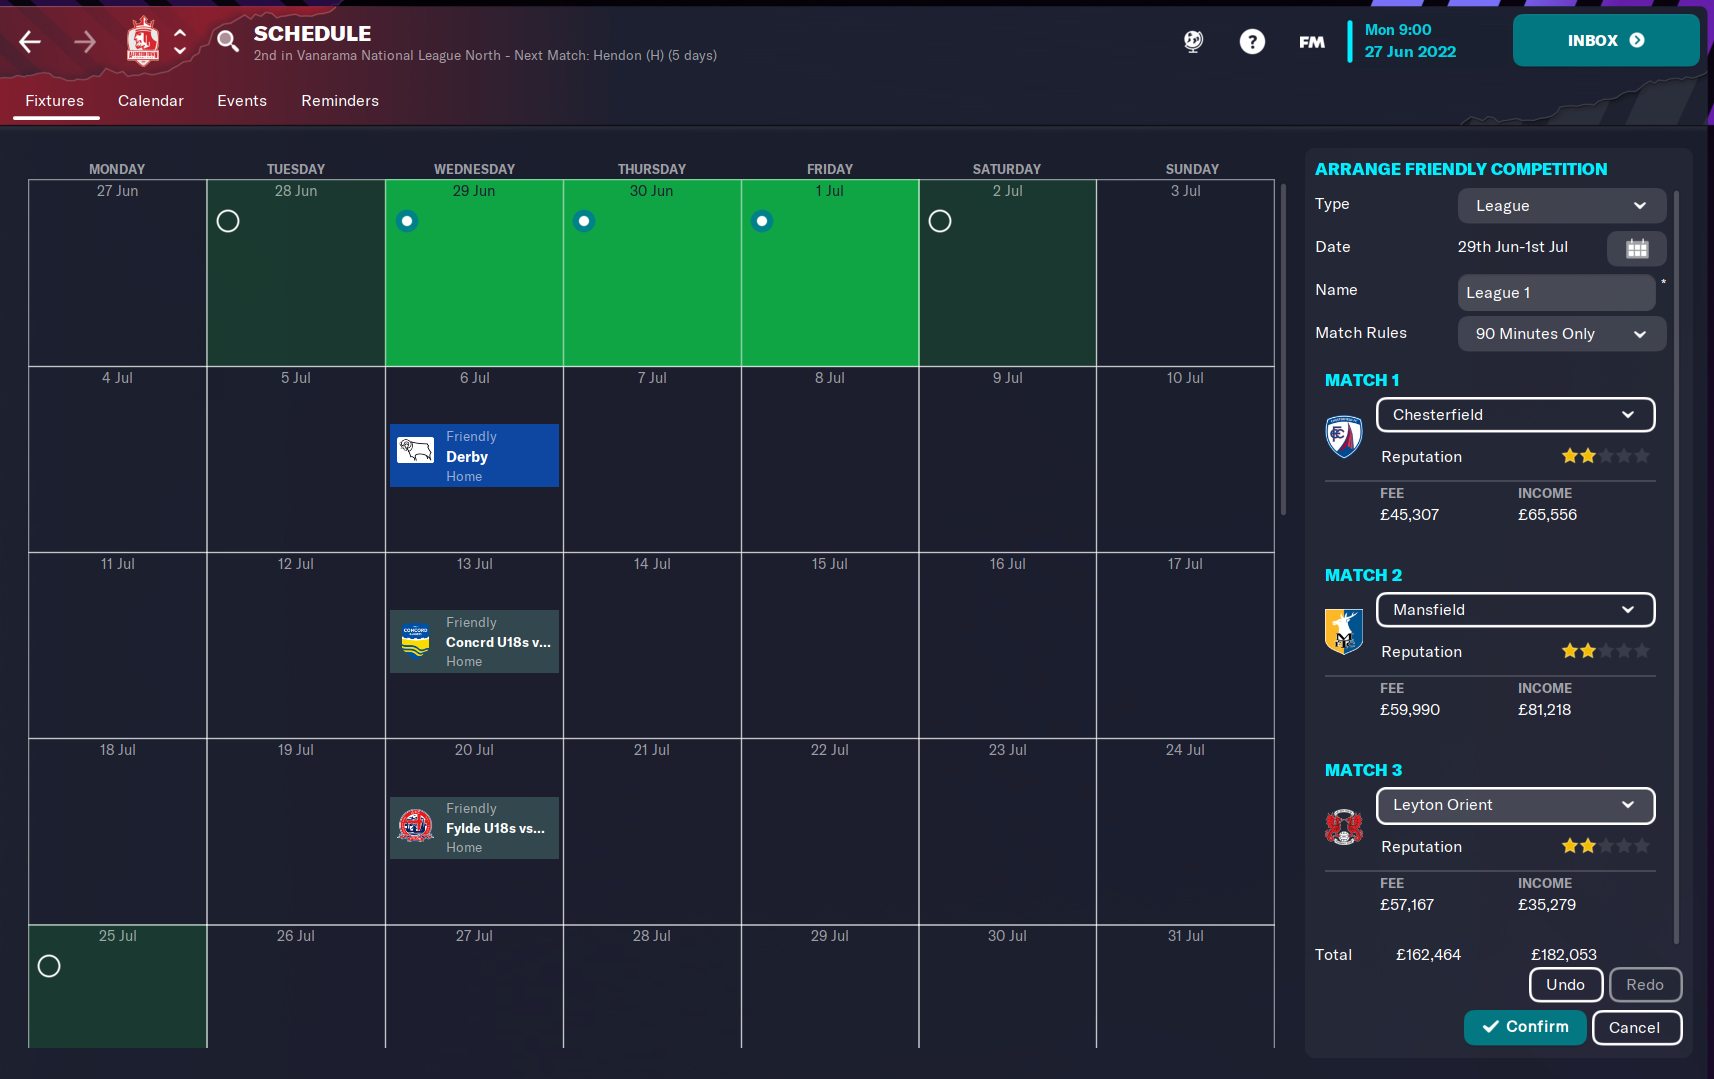Click the total income £182,053

(1564, 955)
